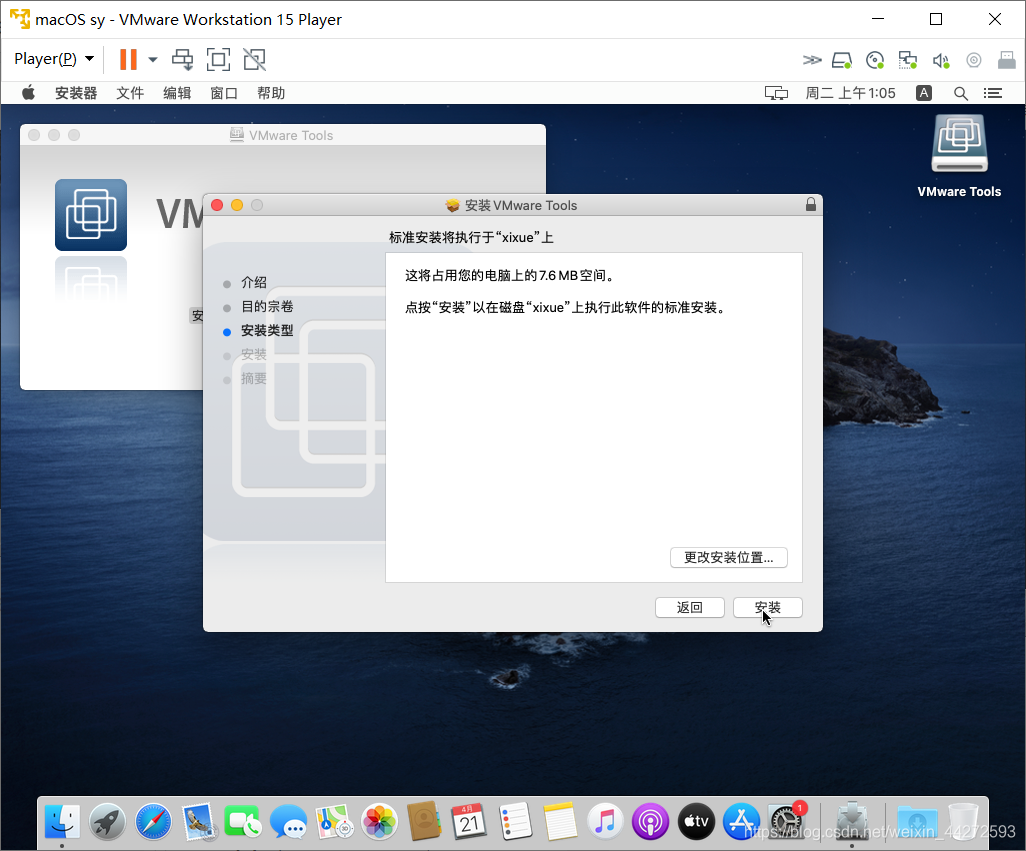The height and width of the screenshot is (851, 1026).
Task: Click Change Install Location (更改安装位置...) button
Action: 728,558
